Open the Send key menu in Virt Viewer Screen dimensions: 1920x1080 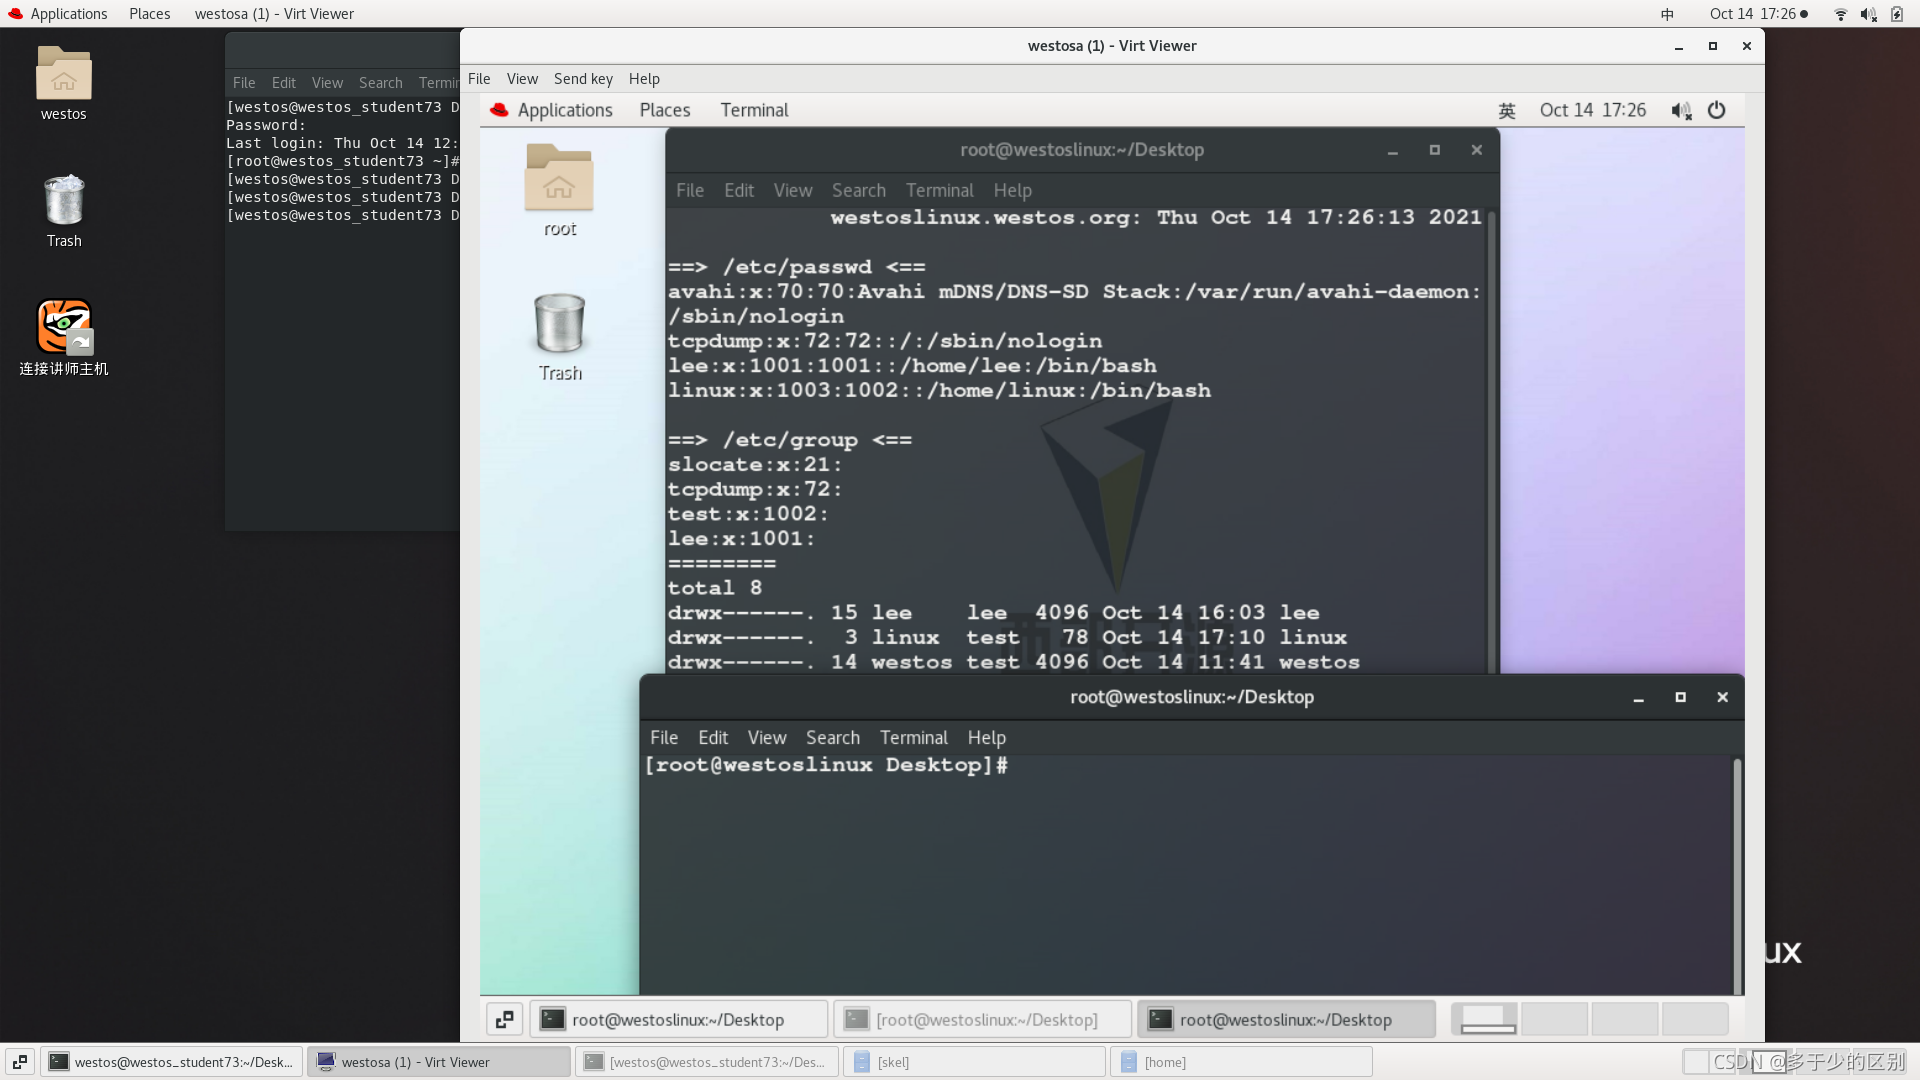[583, 79]
